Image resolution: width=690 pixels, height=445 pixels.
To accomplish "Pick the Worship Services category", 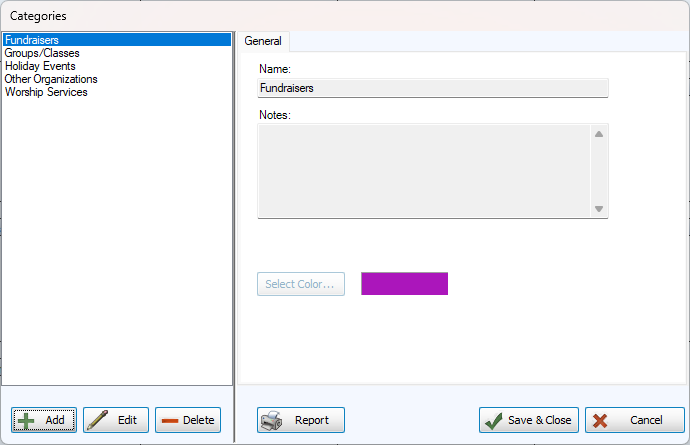I will tap(46, 92).
